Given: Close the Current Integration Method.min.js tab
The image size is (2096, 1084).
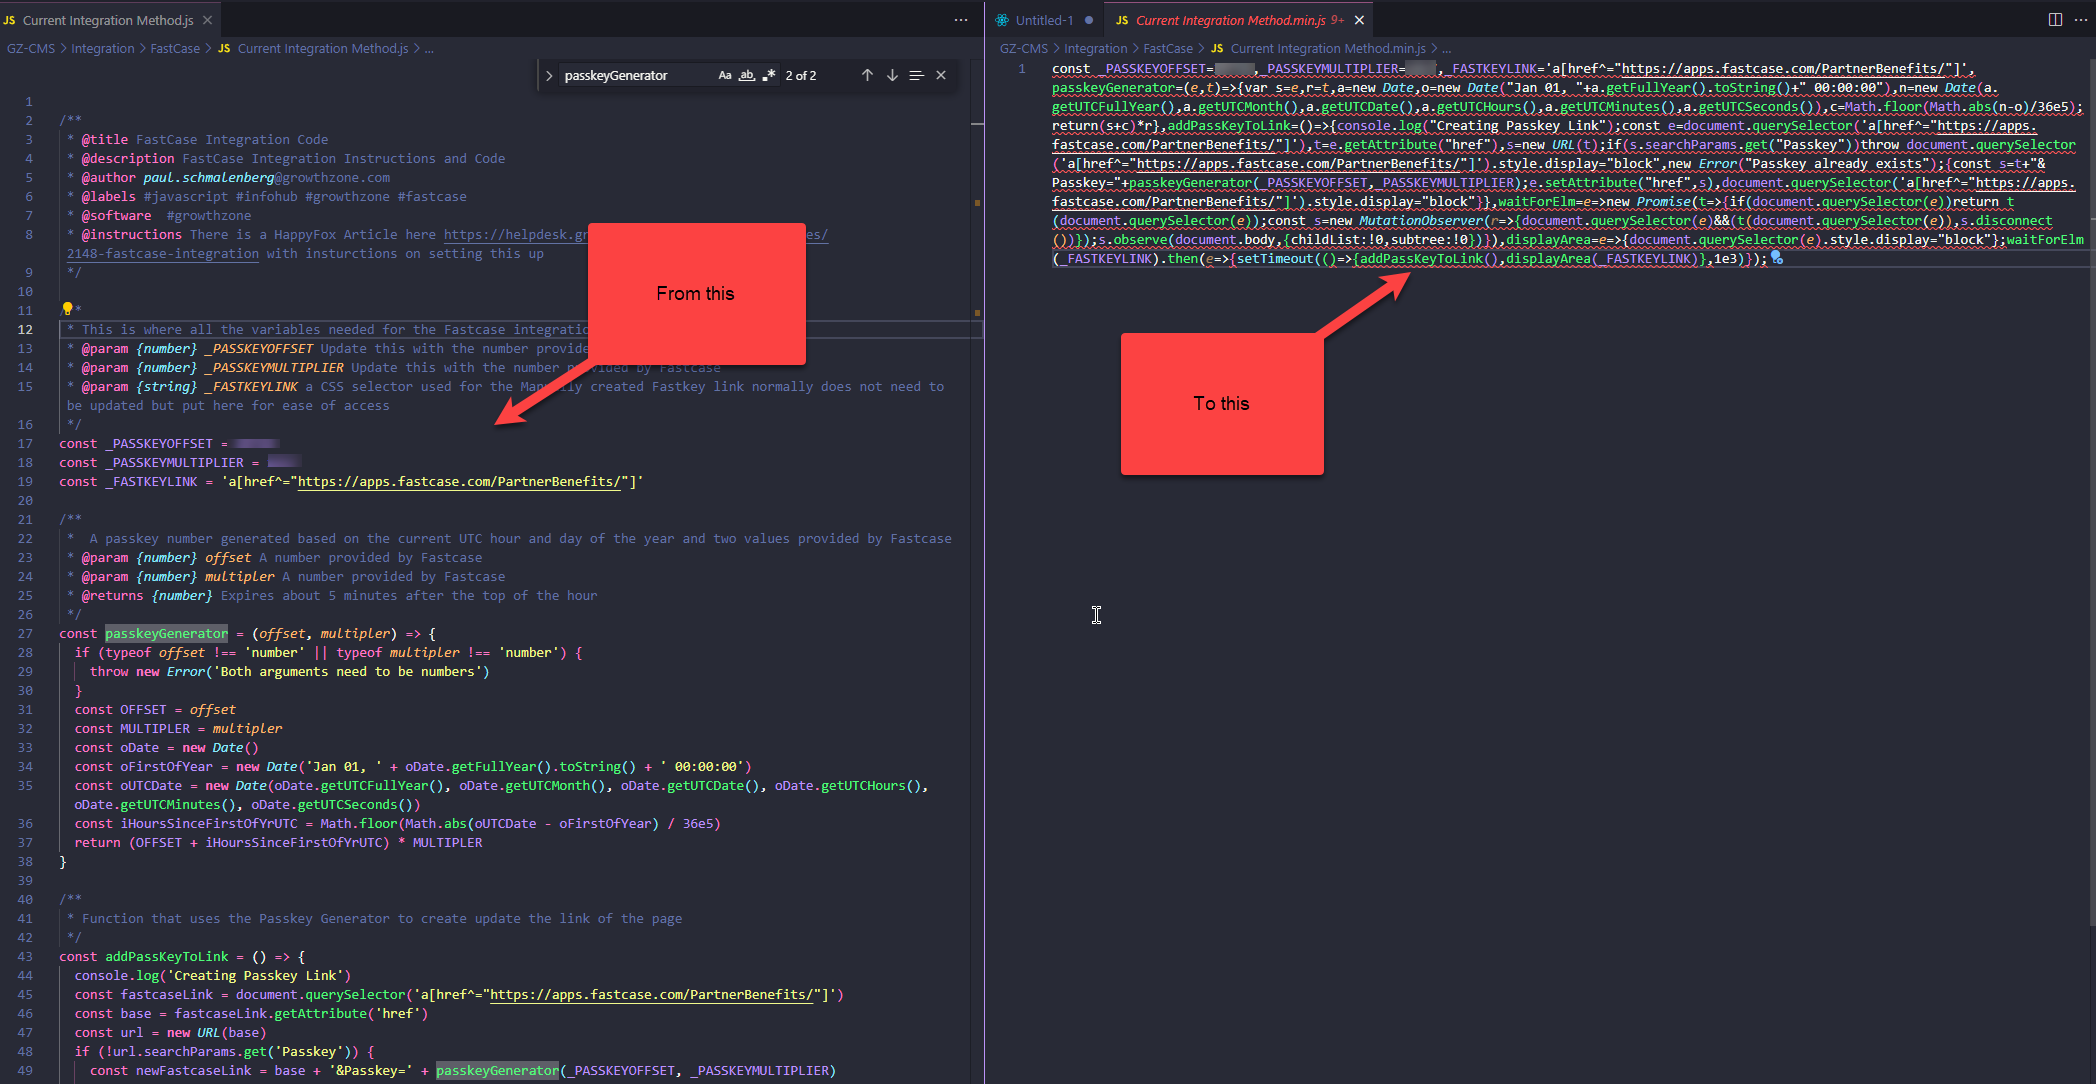Looking at the screenshot, I should click(x=1359, y=20).
